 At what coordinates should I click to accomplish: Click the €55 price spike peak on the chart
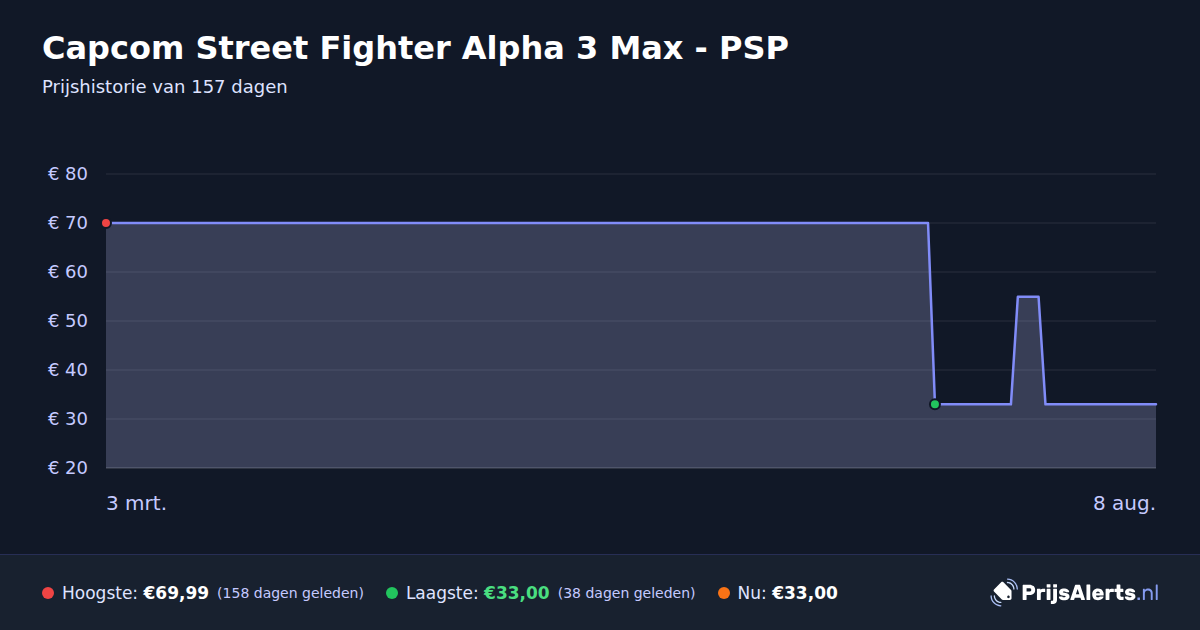1028,297
